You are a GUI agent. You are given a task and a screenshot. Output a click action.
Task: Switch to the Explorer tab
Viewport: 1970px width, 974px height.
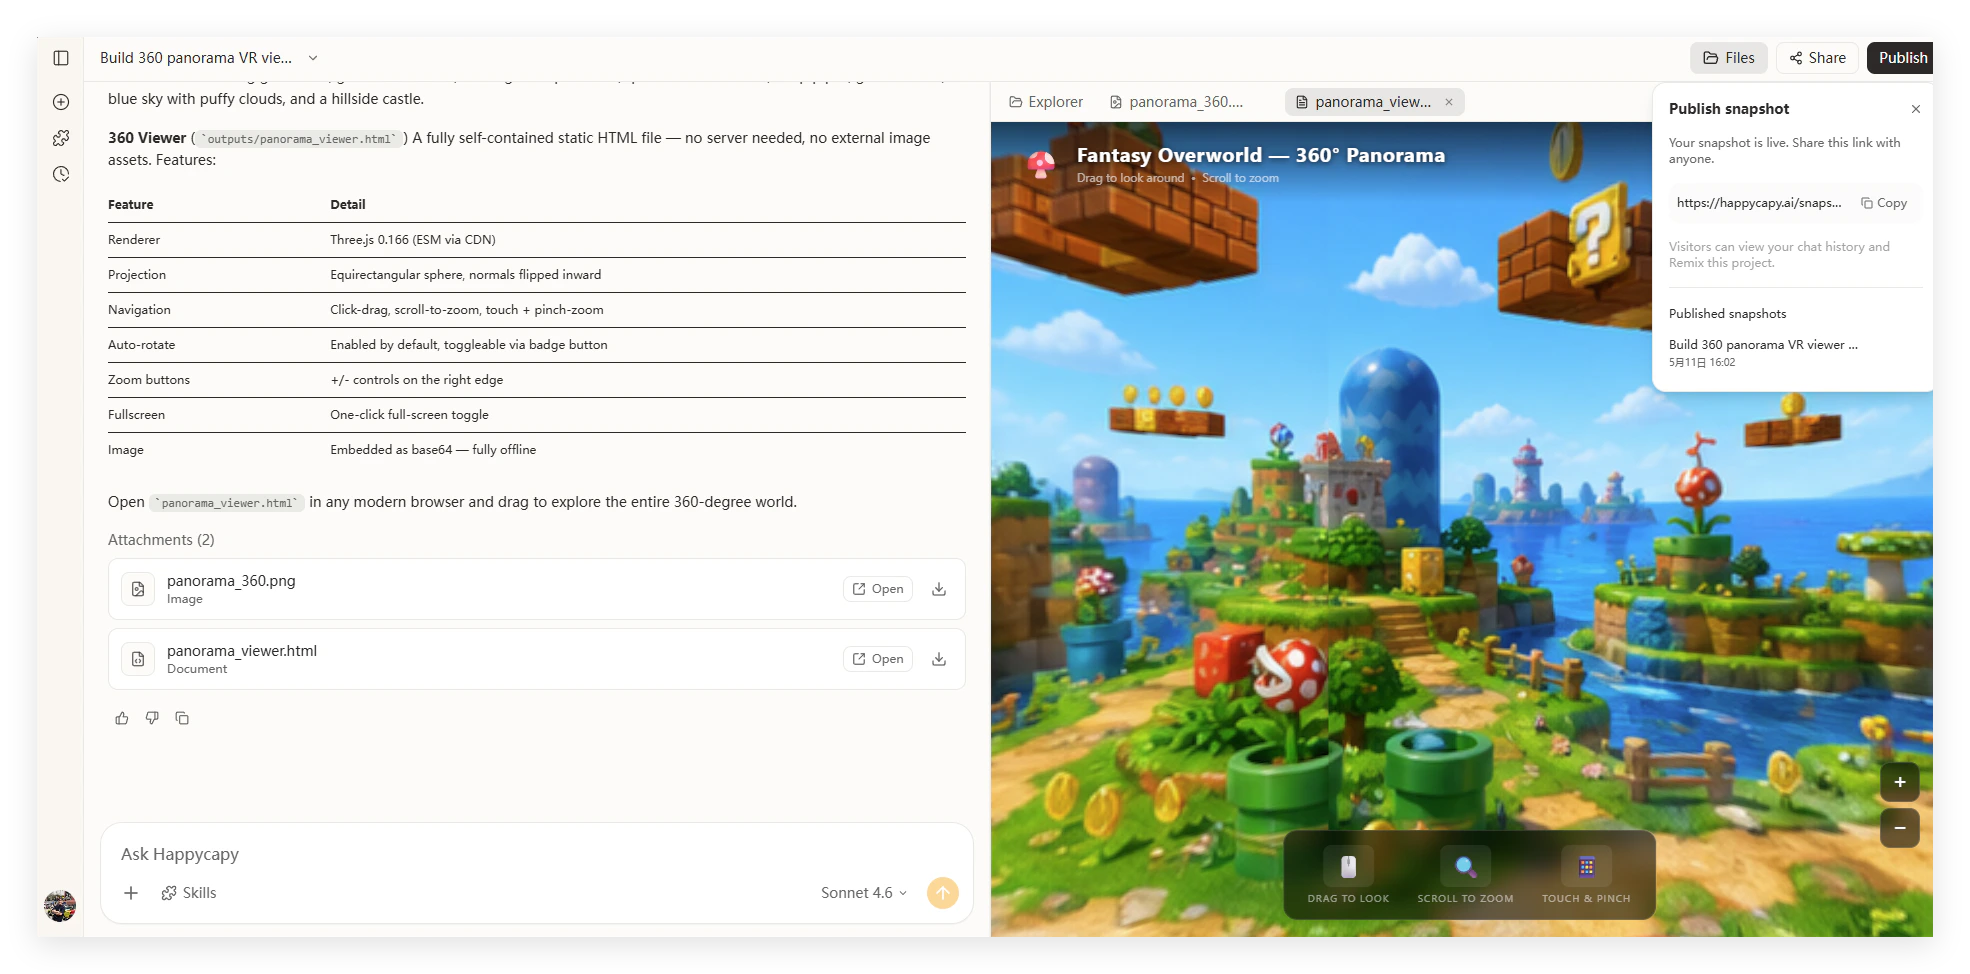pyautogui.click(x=1046, y=102)
